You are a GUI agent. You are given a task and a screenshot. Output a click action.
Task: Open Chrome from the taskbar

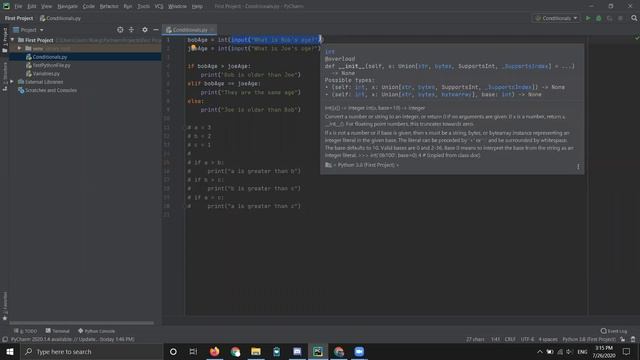point(235,351)
